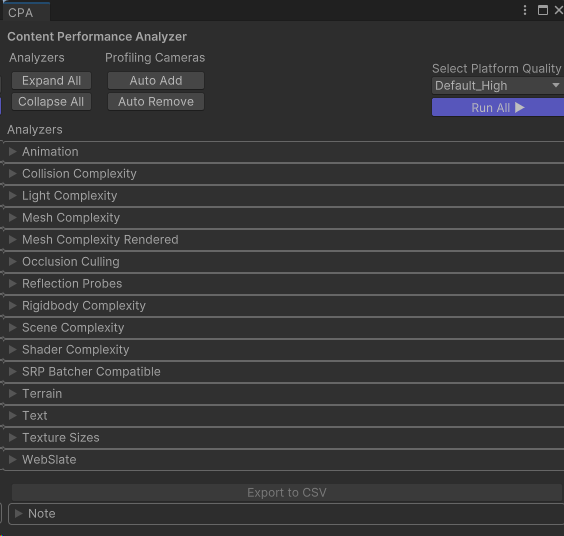Click Expand All analyzers button
The height and width of the screenshot is (536, 564).
[x=51, y=81]
